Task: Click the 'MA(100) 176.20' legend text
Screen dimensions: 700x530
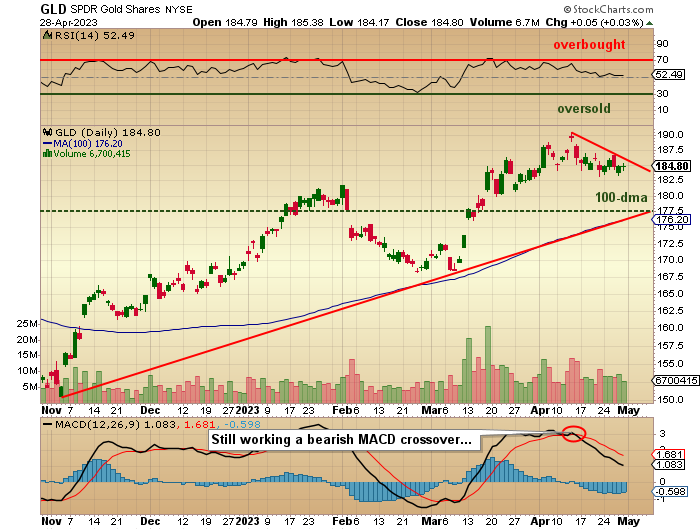Action: [x=88, y=143]
